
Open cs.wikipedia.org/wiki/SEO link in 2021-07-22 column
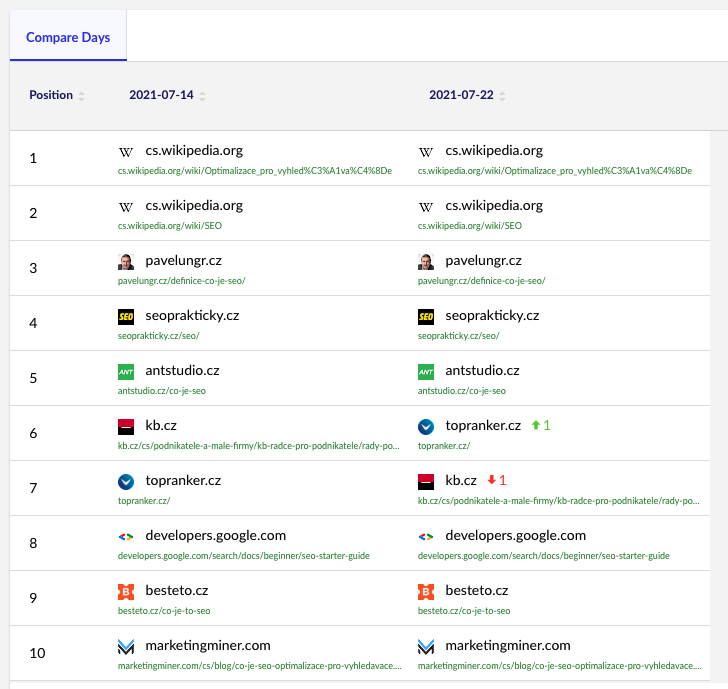(x=470, y=226)
